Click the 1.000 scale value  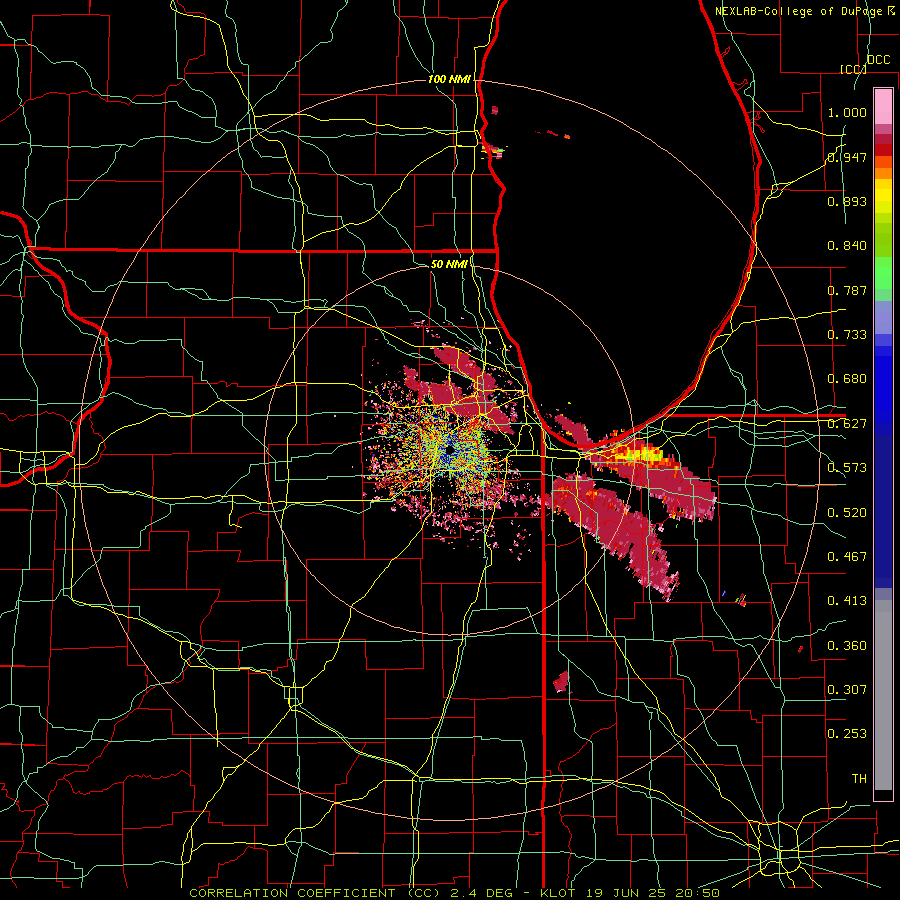click(x=847, y=112)
